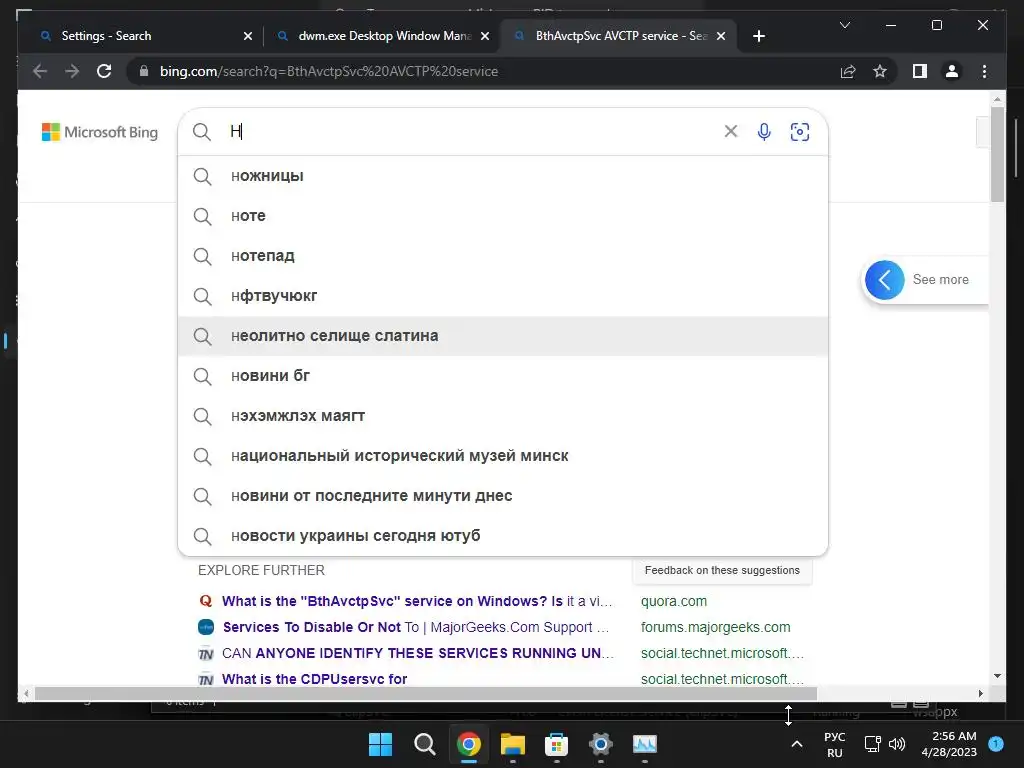Open Services To Disable Or Not link
The height and width of the screenshot is (768, 1024).
pos(416,627)
